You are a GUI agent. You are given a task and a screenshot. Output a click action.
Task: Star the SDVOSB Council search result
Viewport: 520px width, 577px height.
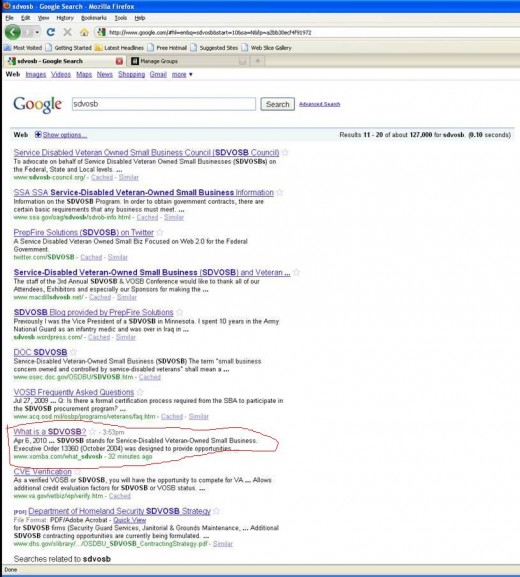[285, 152]
